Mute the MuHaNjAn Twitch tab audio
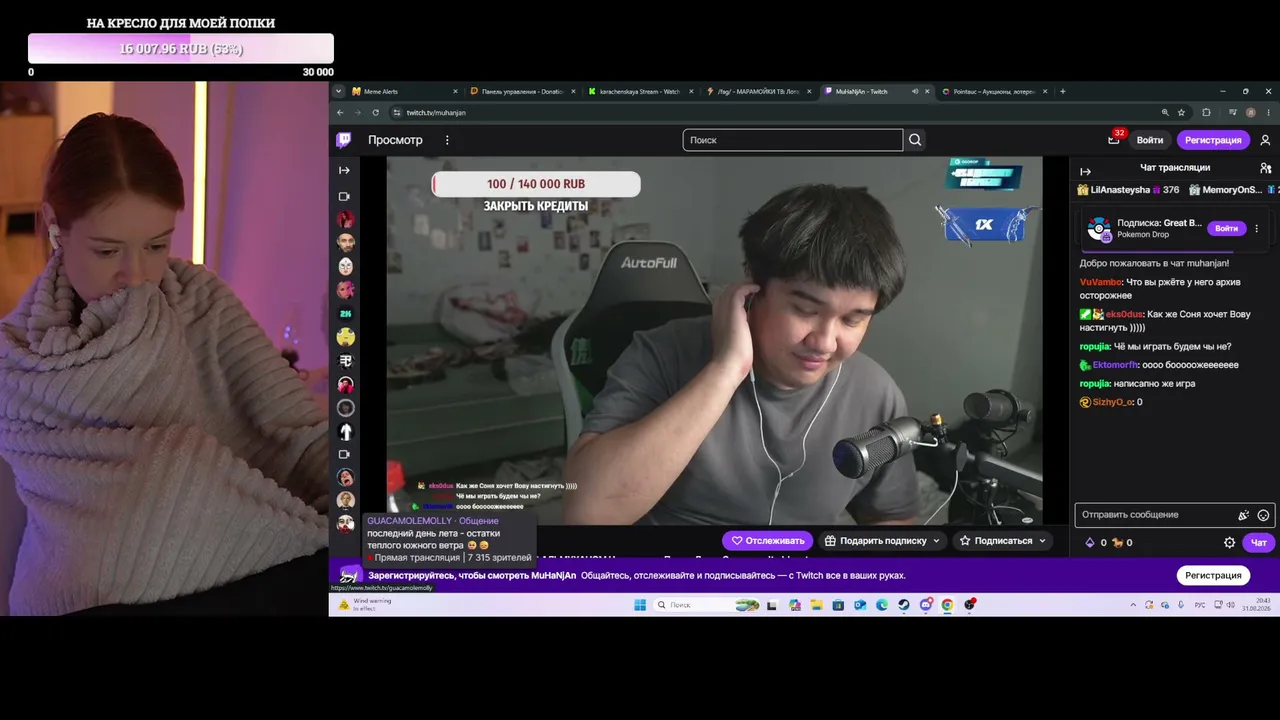The image size is (1280, 720). (x=915, y=91)
